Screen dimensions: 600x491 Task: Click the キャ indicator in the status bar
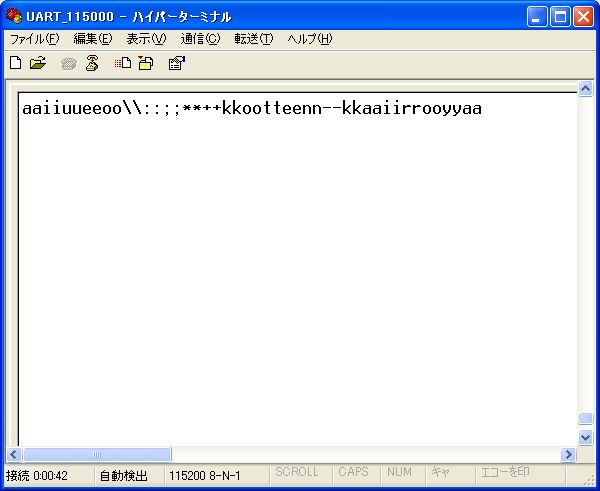440,472
